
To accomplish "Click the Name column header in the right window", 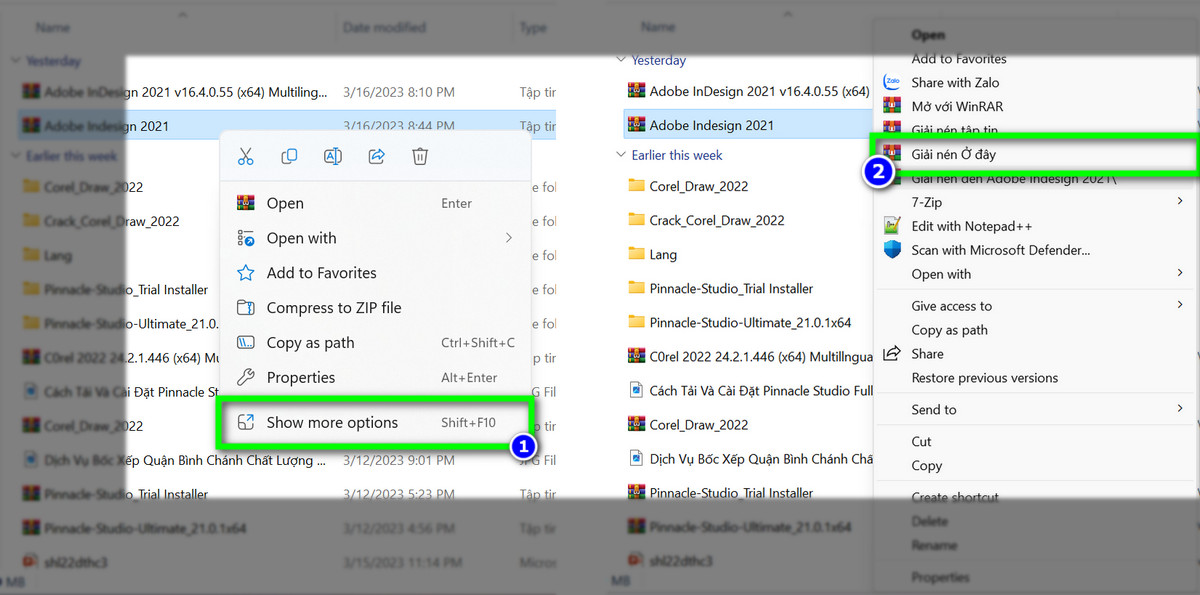I will pos(659,27).
